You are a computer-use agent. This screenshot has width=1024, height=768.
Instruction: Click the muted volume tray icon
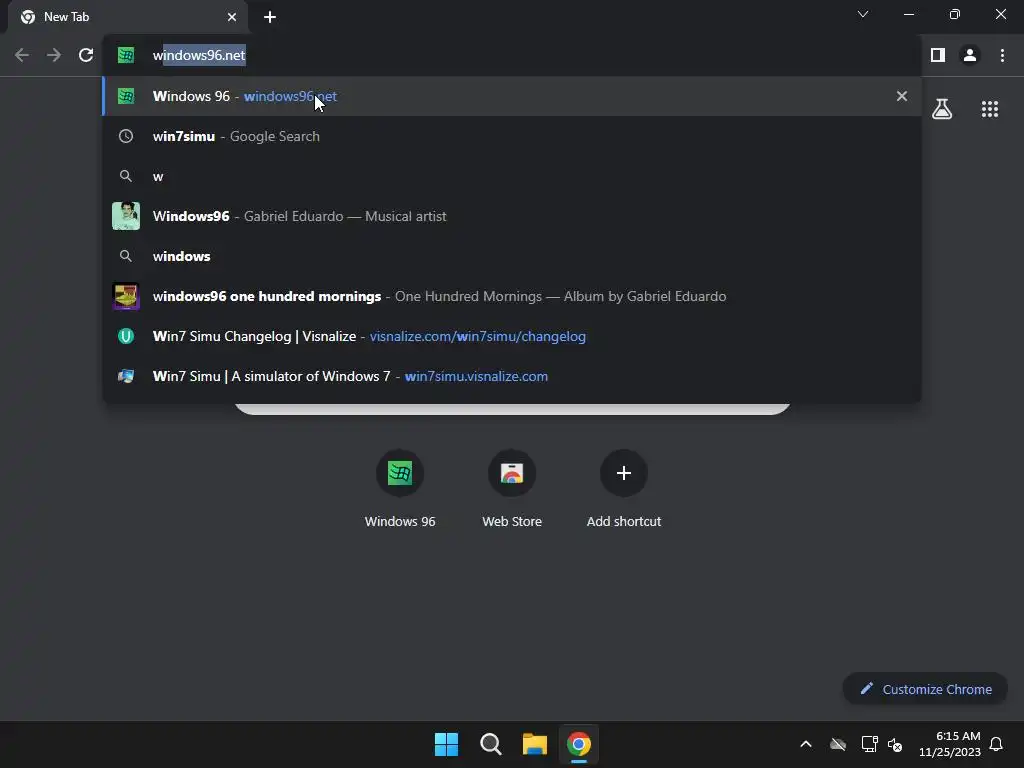[895, 744]
